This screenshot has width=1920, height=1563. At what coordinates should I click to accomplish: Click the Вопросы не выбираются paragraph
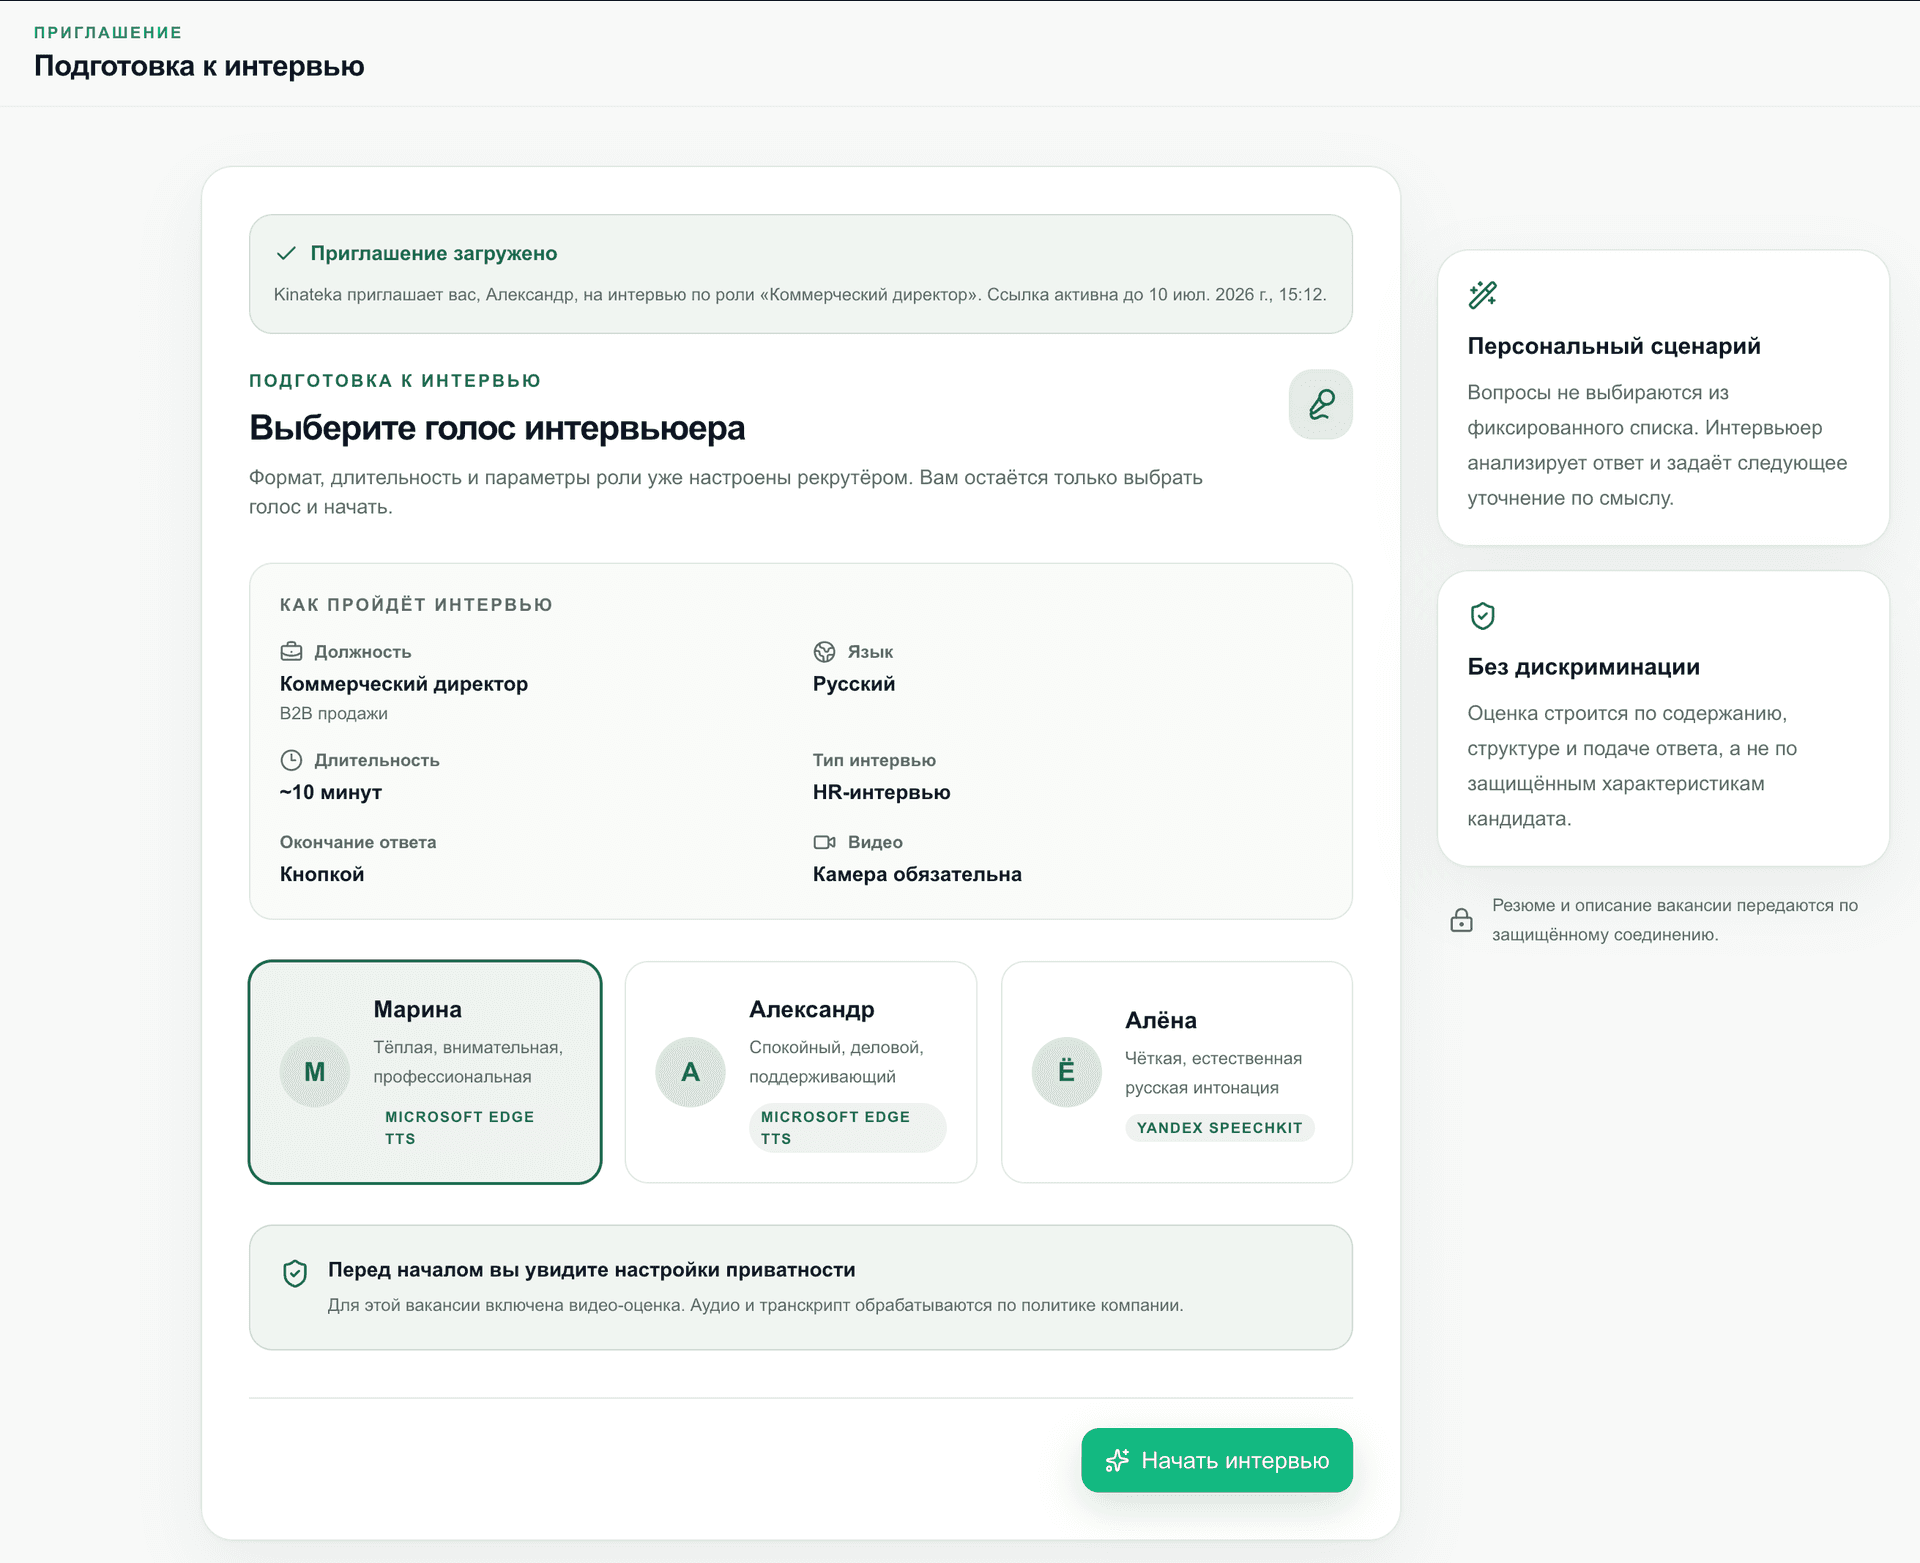click(1657, 445)
